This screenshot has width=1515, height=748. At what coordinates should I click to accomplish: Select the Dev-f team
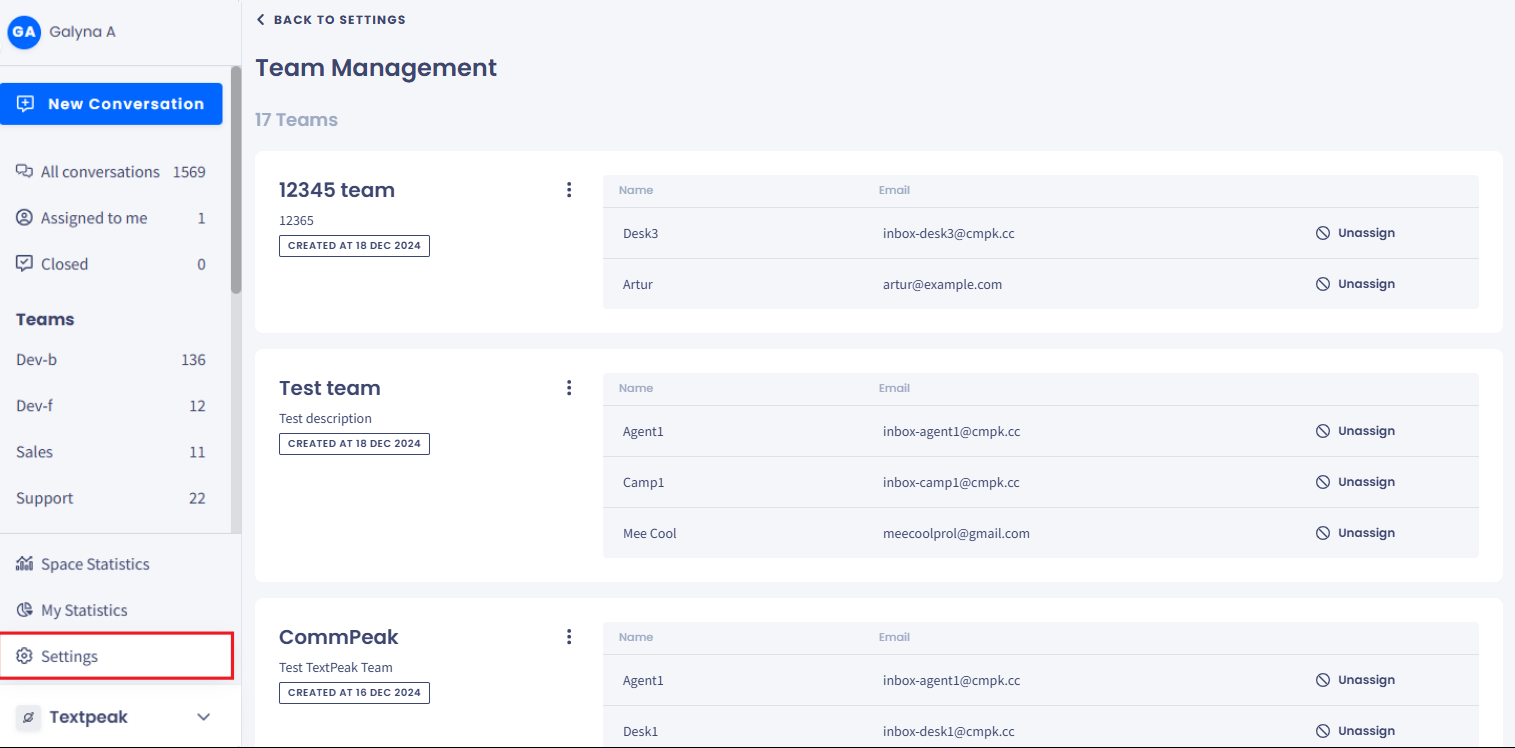pyautogui.click(x=111, y=406)
